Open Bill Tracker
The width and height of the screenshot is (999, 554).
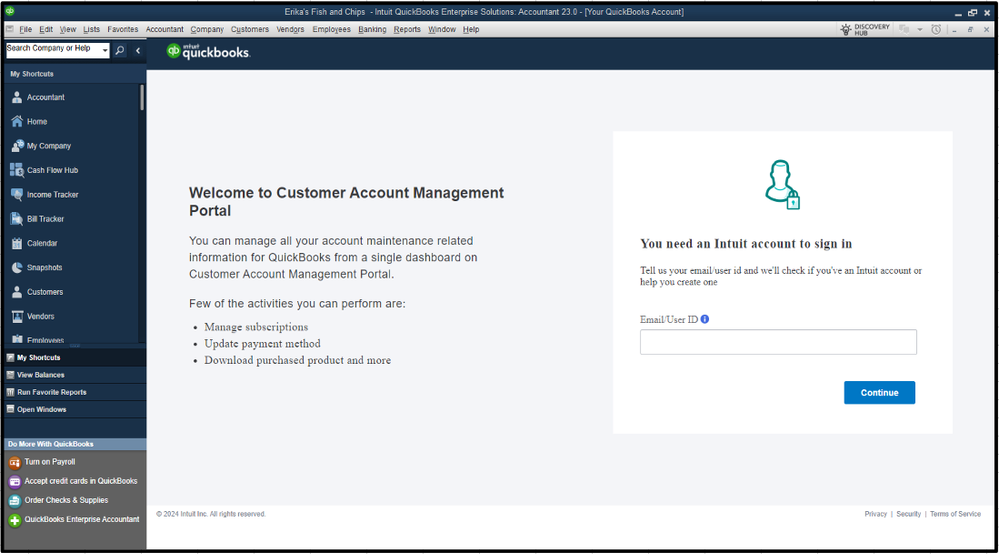click(38, 219)
